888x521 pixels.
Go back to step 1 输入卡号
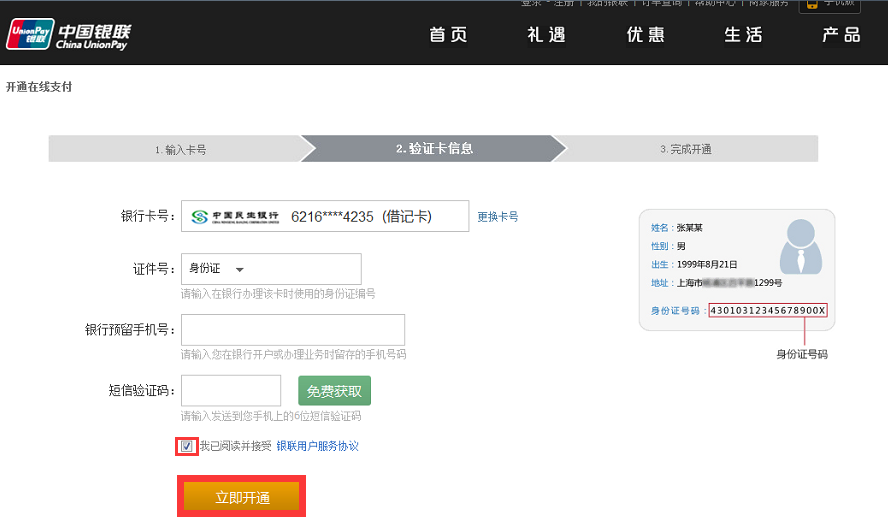180,149
